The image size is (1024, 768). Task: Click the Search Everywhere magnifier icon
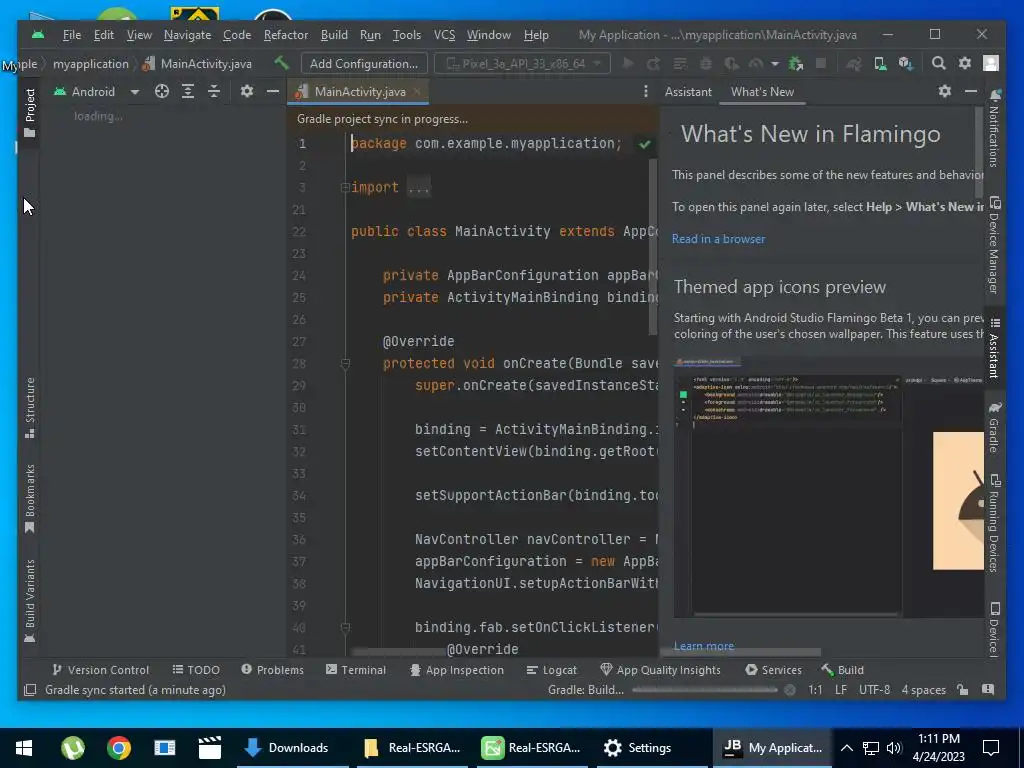(938, 63)
